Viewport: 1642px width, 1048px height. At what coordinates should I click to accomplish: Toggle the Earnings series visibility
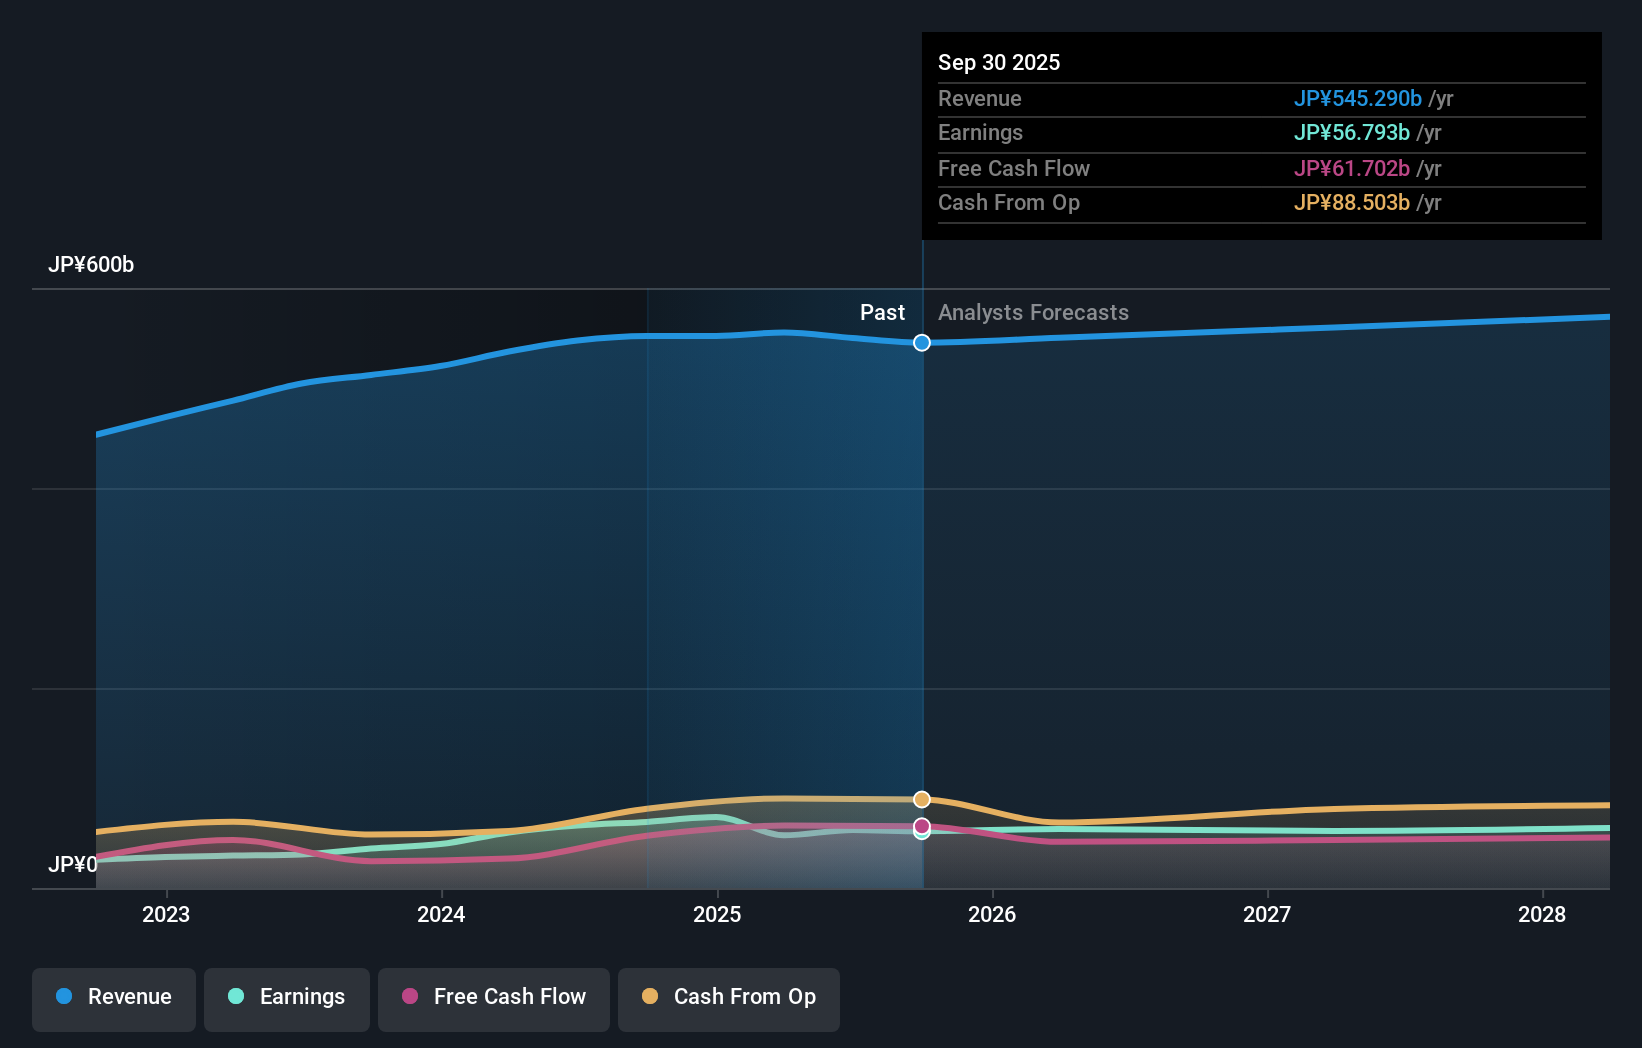286,998
